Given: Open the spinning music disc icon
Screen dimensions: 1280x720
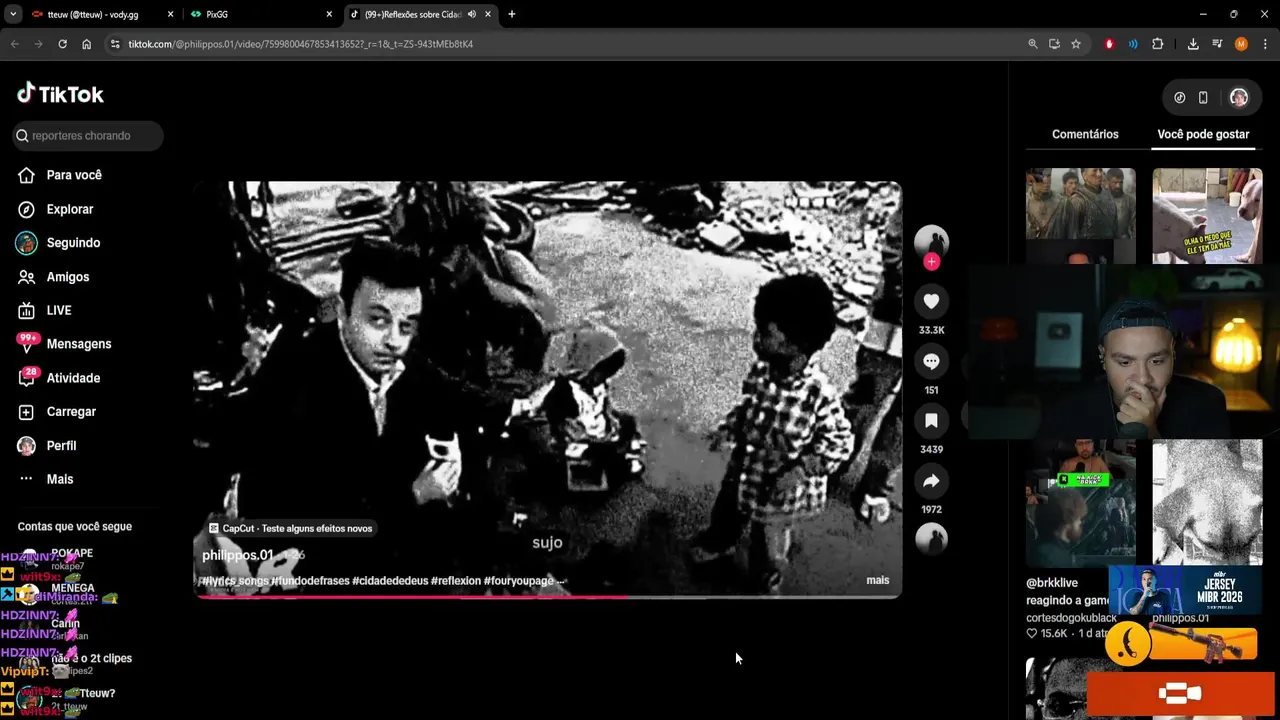Looking at the screenshot, I should (x=931, y=539).
